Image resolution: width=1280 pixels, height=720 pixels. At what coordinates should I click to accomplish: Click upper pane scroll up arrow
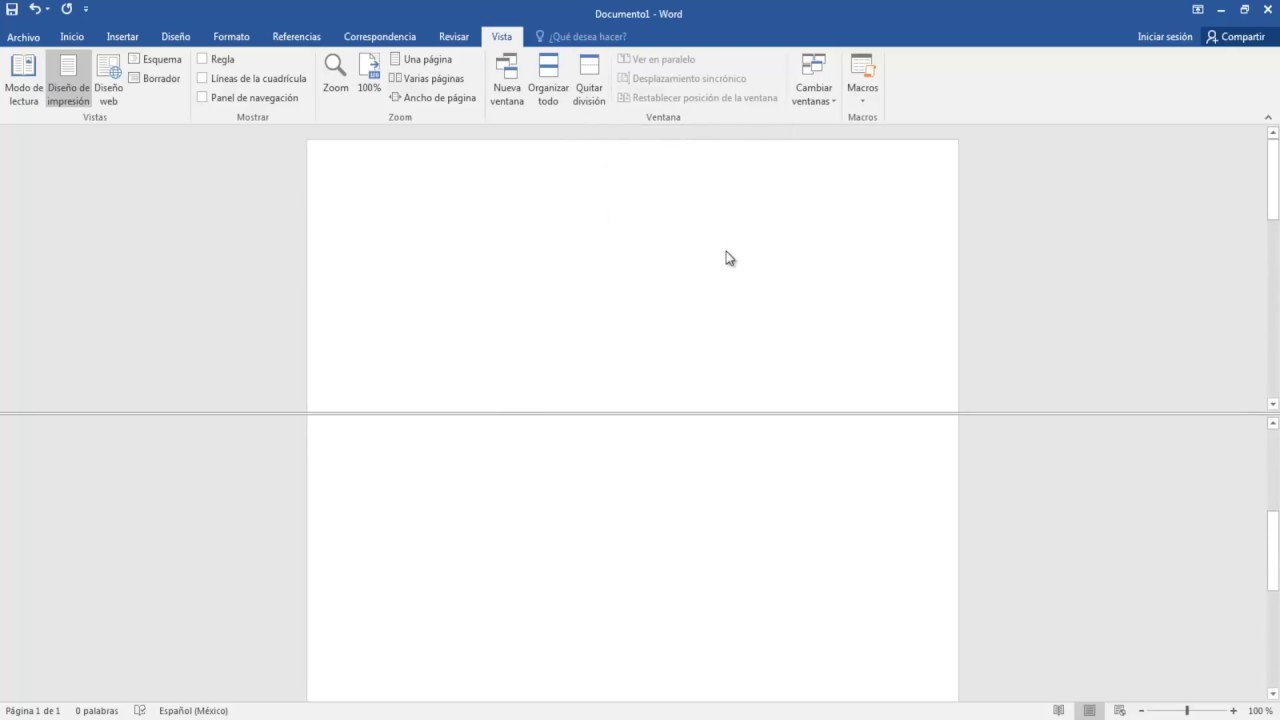1272,133
